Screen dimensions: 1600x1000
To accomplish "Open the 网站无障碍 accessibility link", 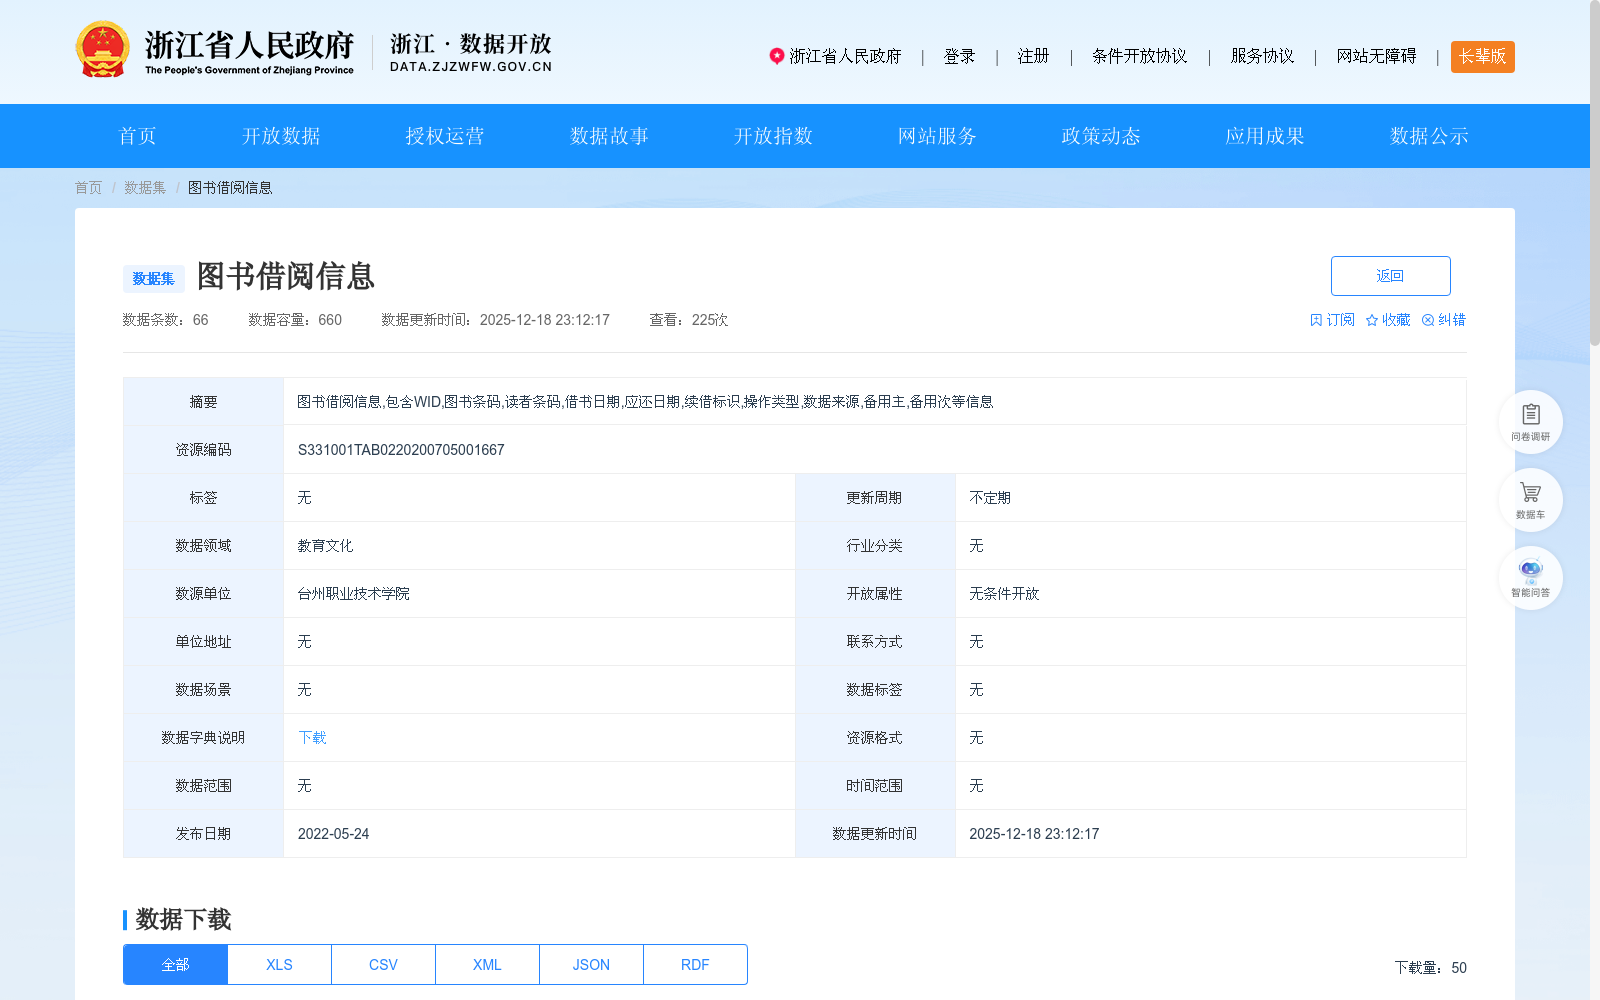I will (x=1376, y=56).
